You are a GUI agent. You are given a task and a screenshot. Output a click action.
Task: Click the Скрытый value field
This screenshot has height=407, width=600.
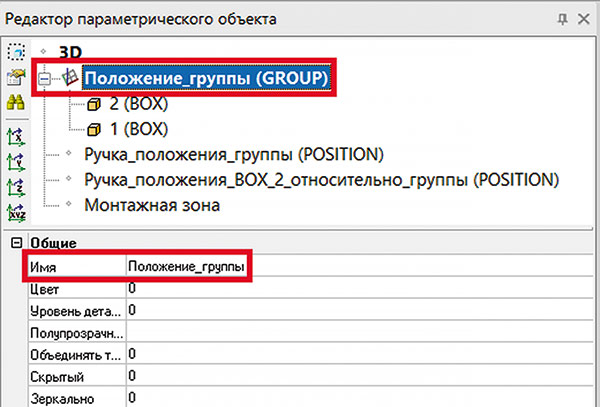360,375
